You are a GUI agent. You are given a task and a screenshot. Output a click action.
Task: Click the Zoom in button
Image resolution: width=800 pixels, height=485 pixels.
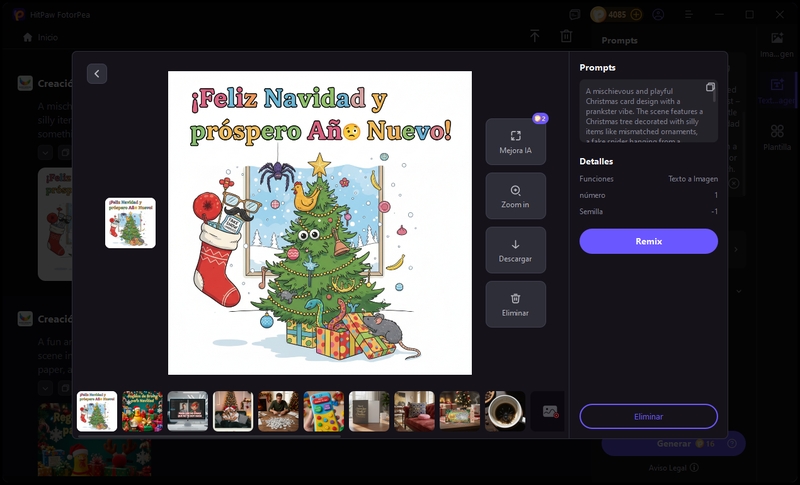point(515,196)
